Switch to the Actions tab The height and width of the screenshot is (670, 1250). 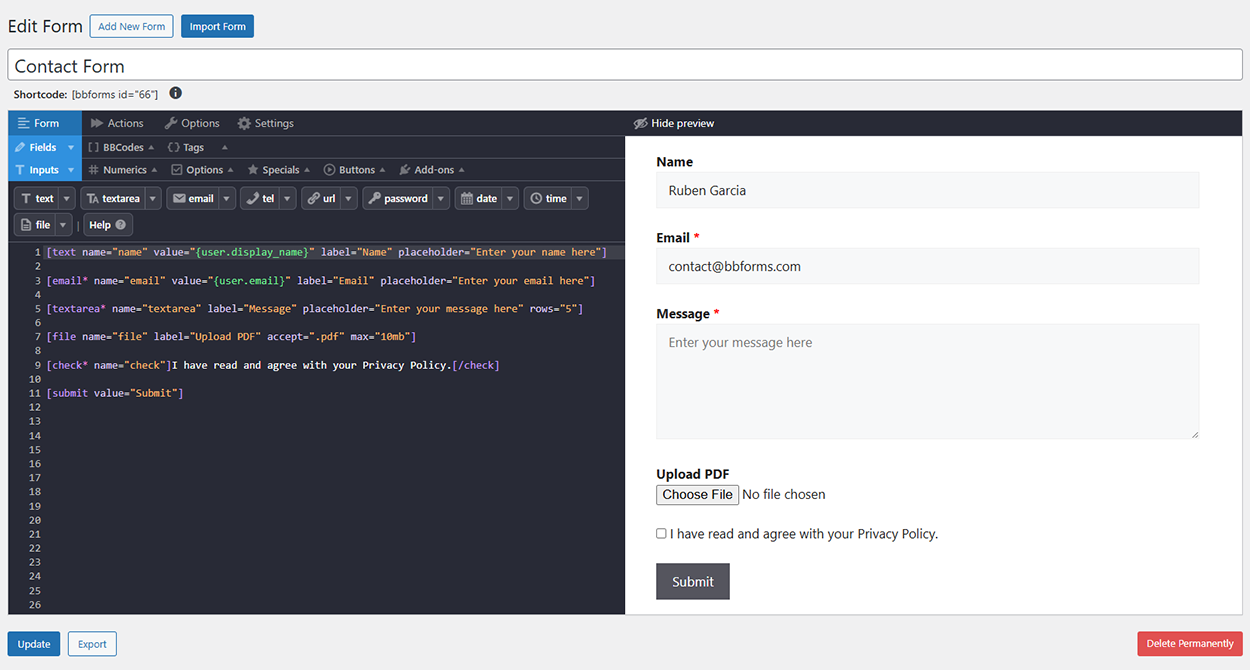pos(117,123)
